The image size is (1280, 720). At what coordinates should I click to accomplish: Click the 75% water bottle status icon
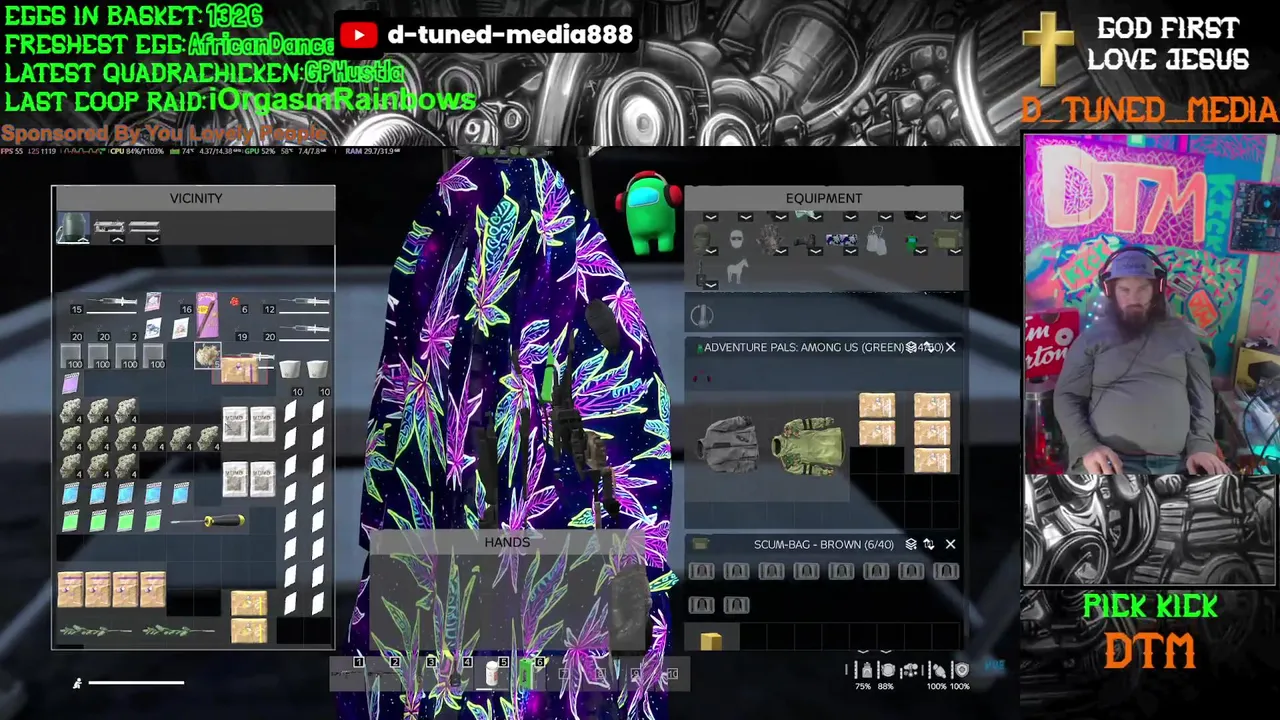(867, 671)
